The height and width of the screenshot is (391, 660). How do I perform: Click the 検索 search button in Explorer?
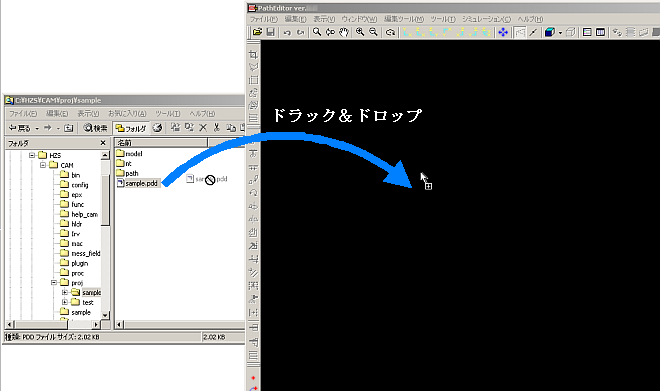pyautogui.click(x=96, y=128)
